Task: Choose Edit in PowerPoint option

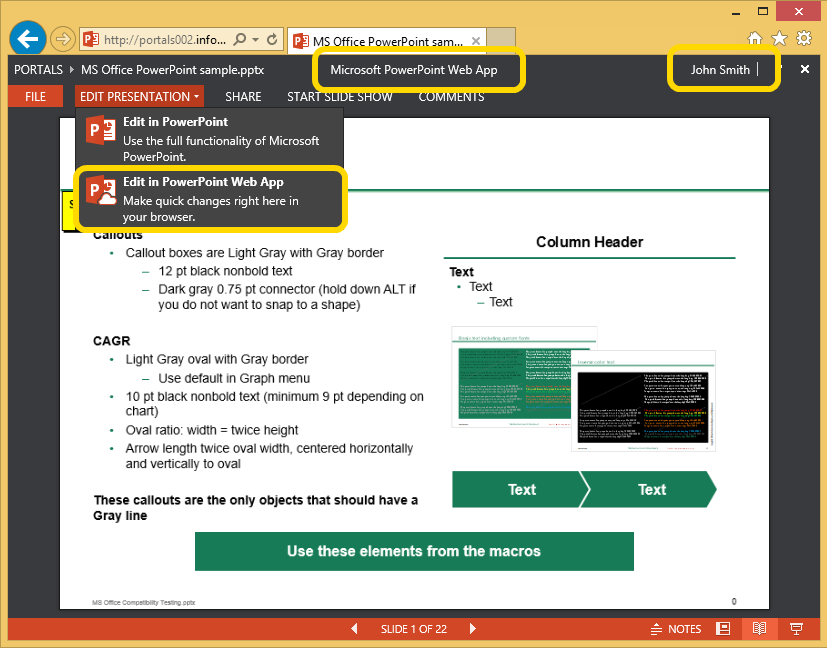Action: (209, 138)
